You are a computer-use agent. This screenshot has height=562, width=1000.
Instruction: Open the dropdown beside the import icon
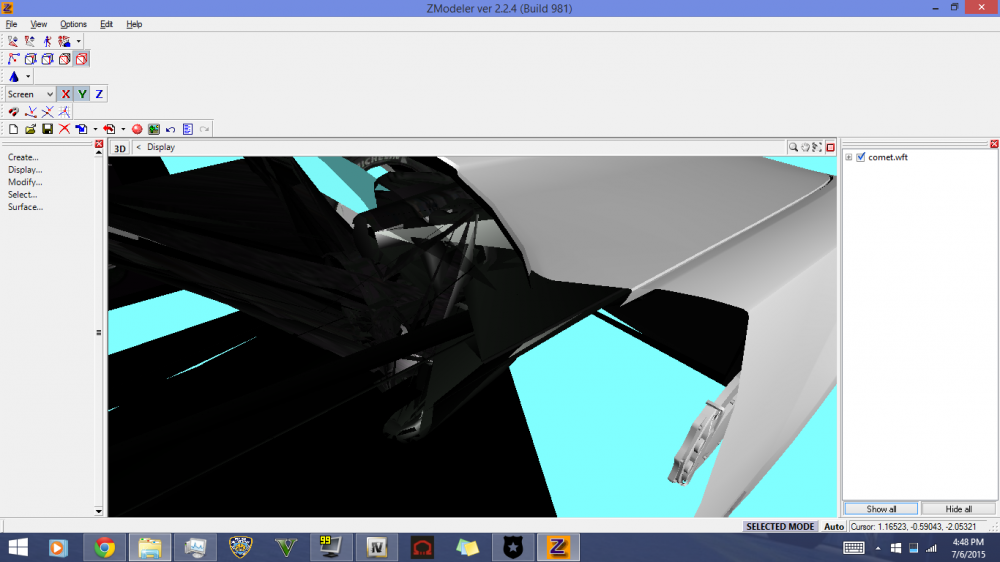coord(95,129)
